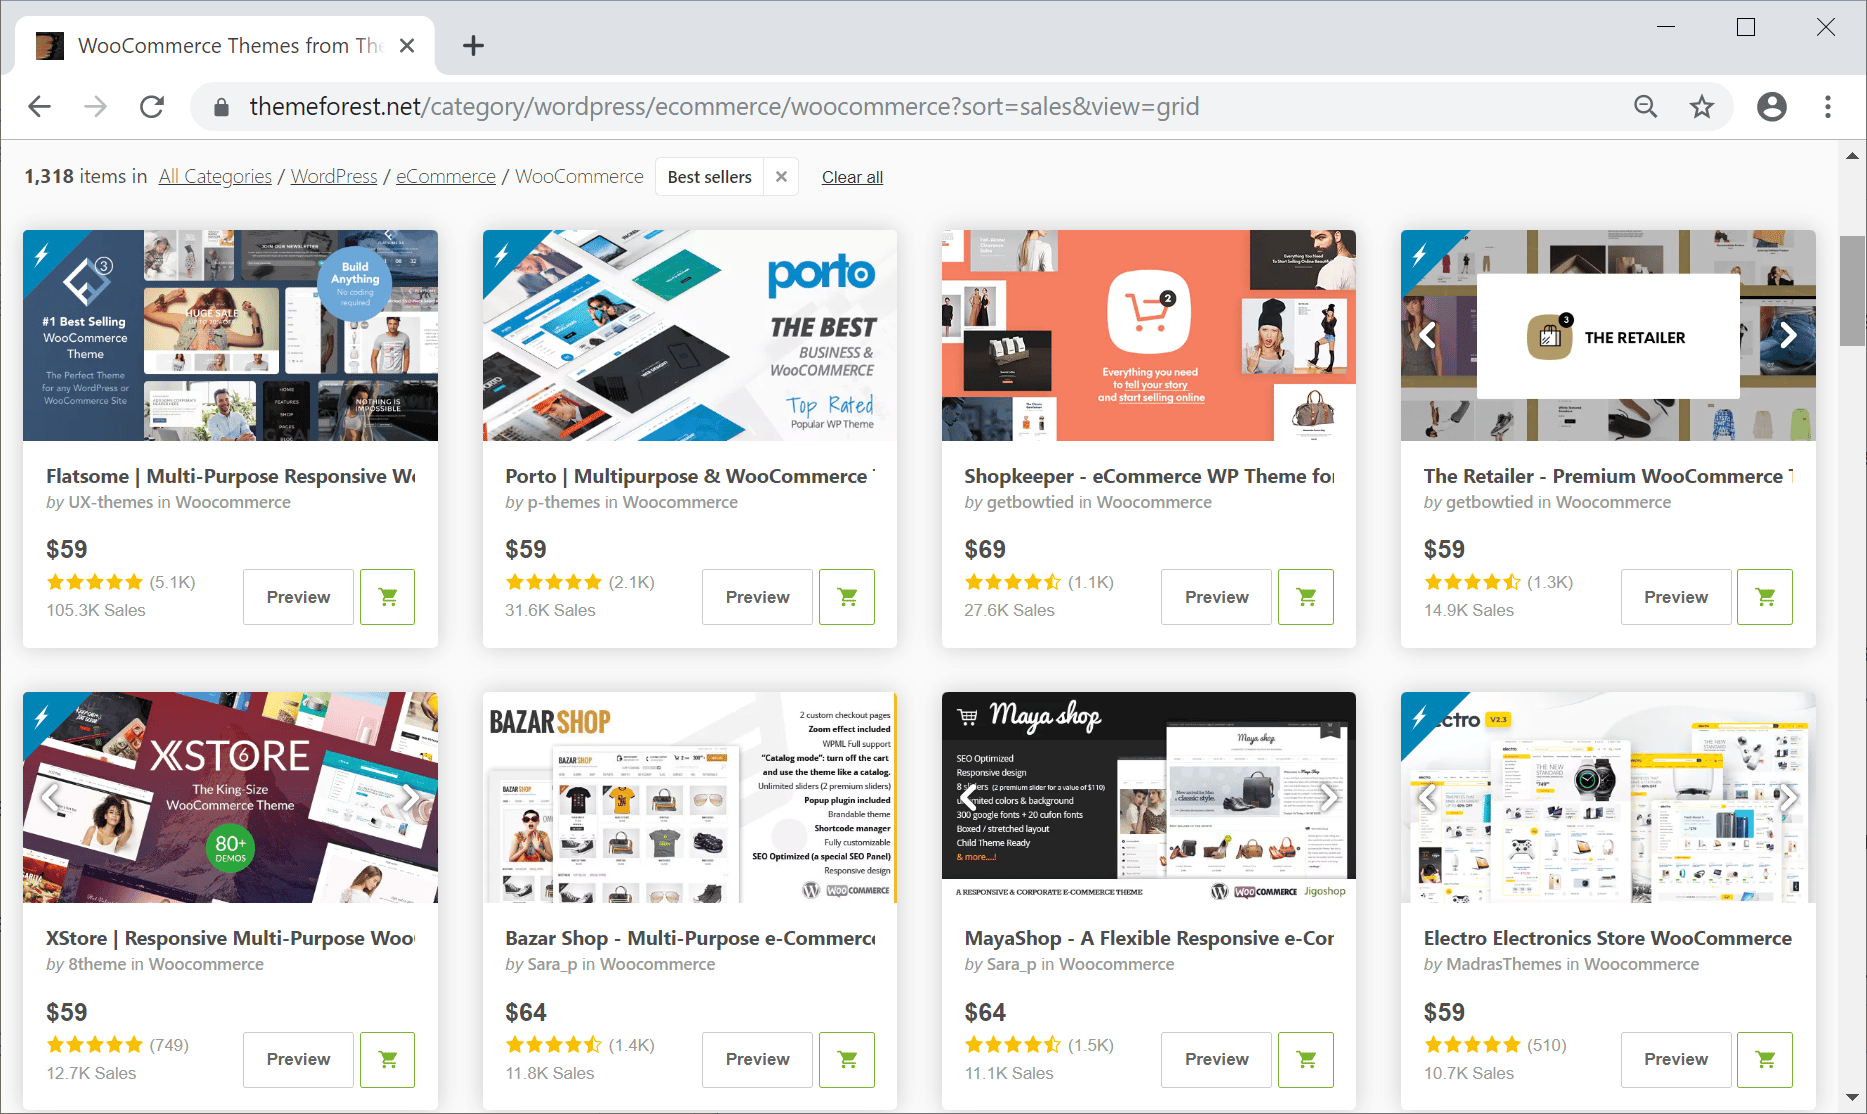Reload the ThemeForest page

point(152,106)
